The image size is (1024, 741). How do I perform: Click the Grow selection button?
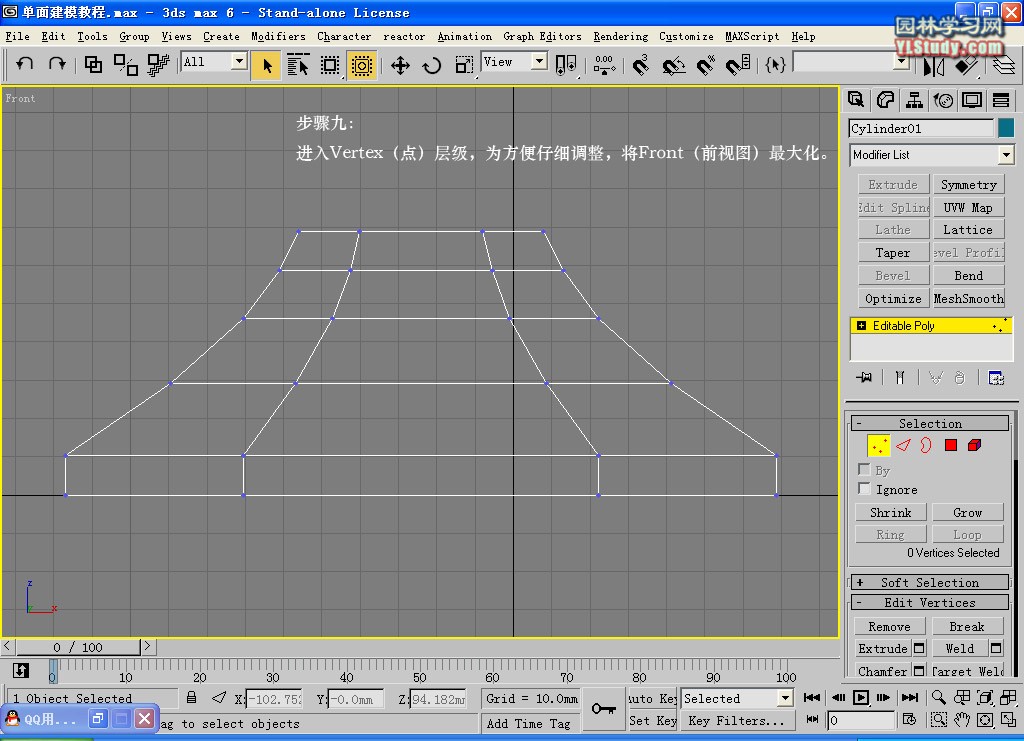[x=967, y=512]
